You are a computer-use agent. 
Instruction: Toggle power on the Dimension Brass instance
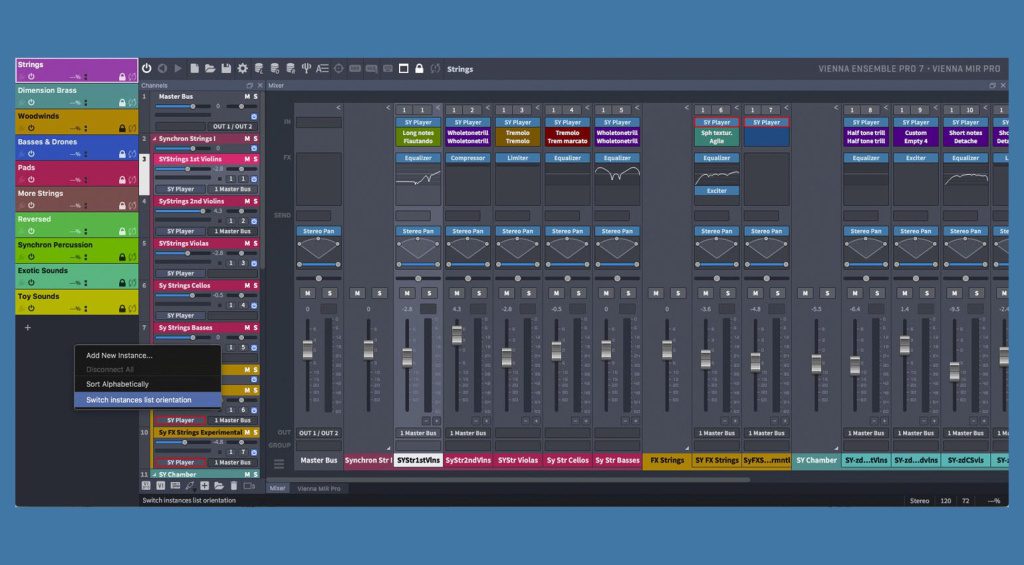(30, 102)
